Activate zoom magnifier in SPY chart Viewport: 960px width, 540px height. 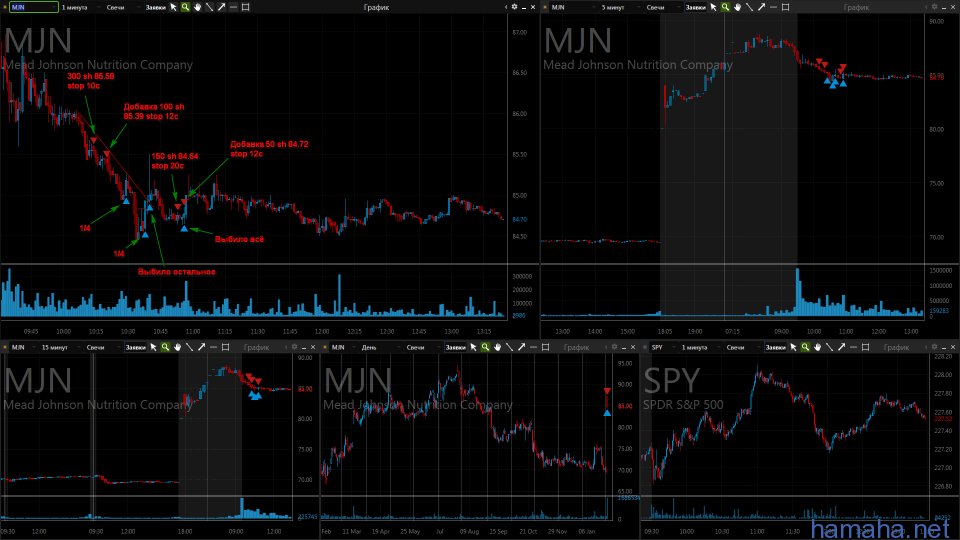(x=805, y=347)
